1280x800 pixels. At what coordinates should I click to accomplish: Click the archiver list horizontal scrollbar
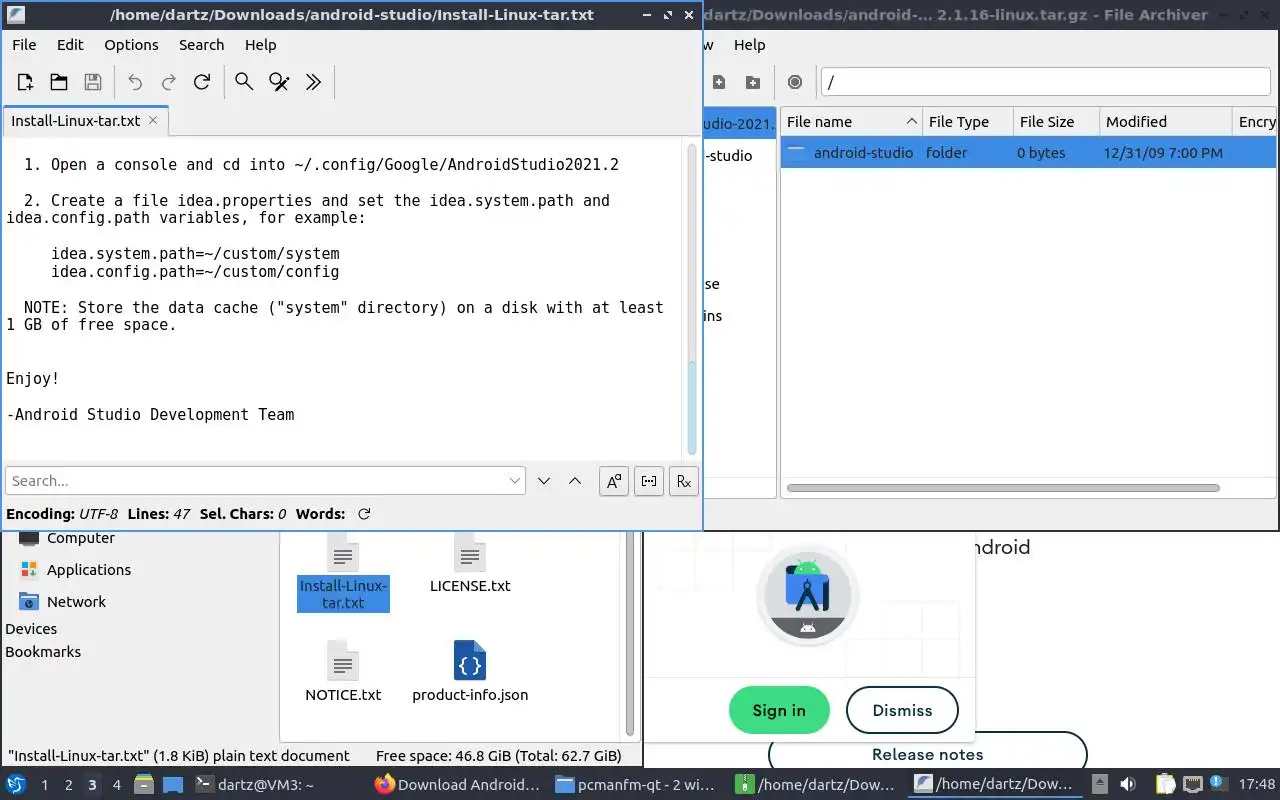coord(1003,488)
